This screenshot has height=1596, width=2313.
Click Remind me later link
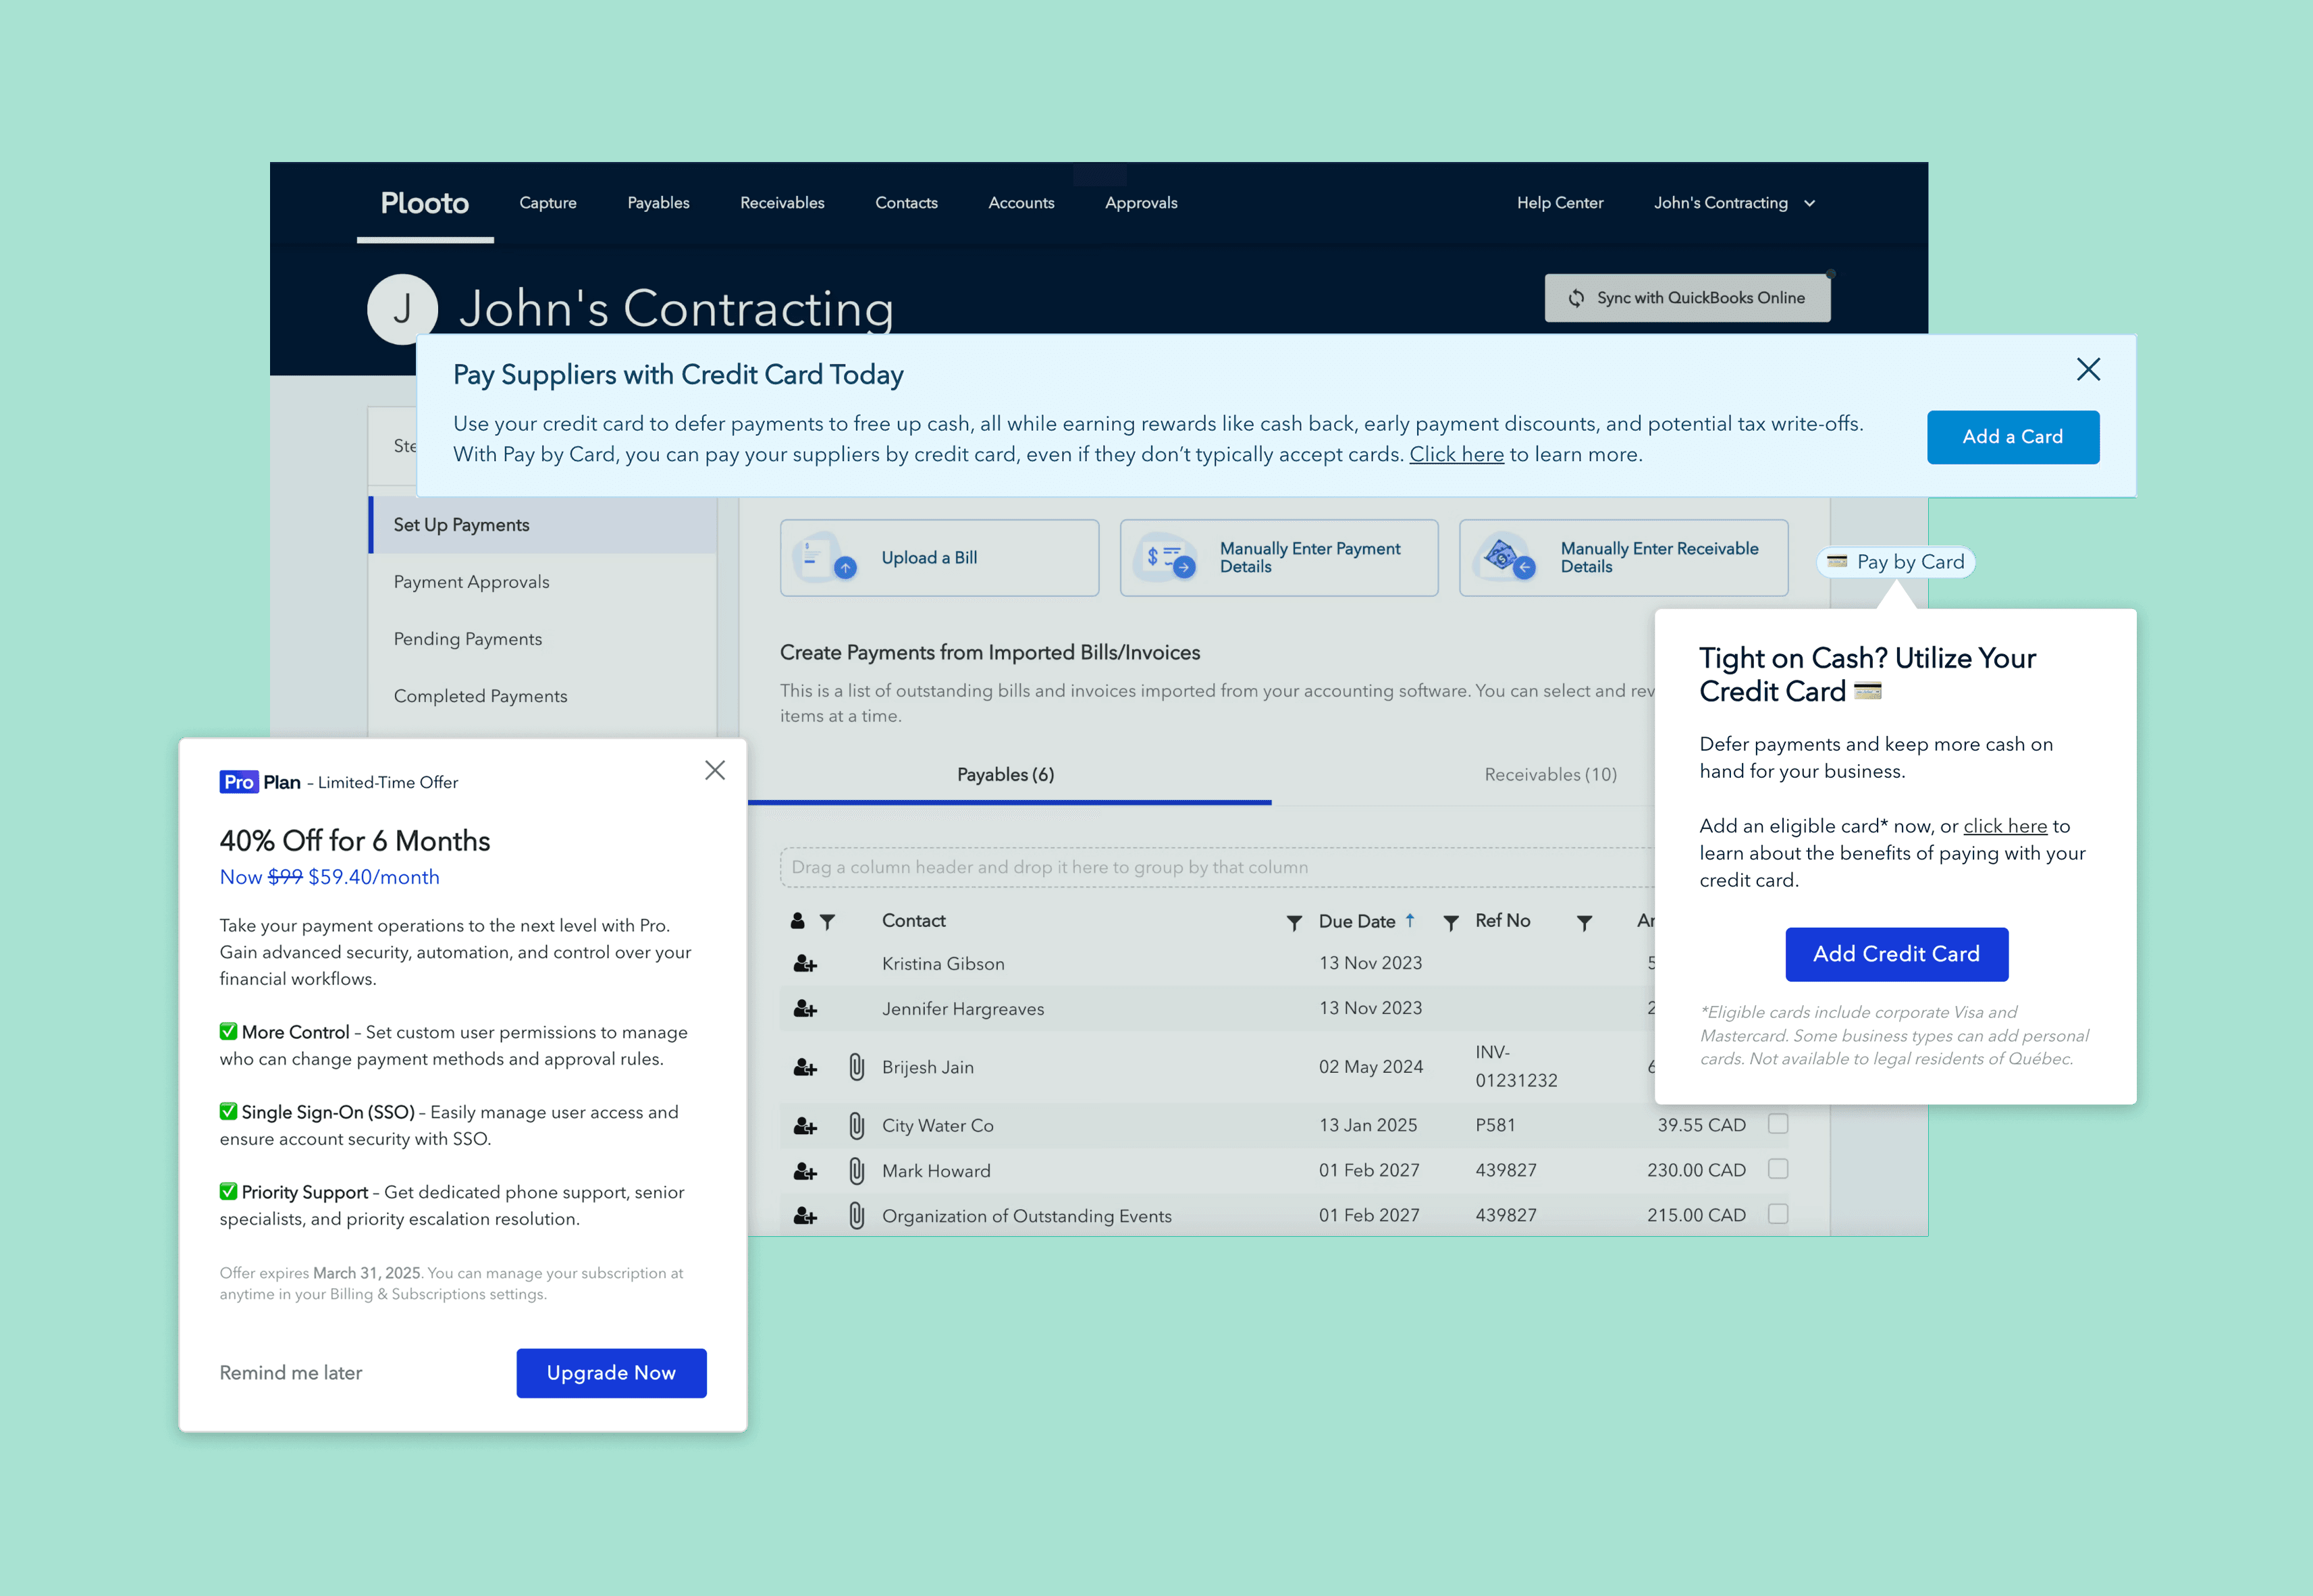291,1373
